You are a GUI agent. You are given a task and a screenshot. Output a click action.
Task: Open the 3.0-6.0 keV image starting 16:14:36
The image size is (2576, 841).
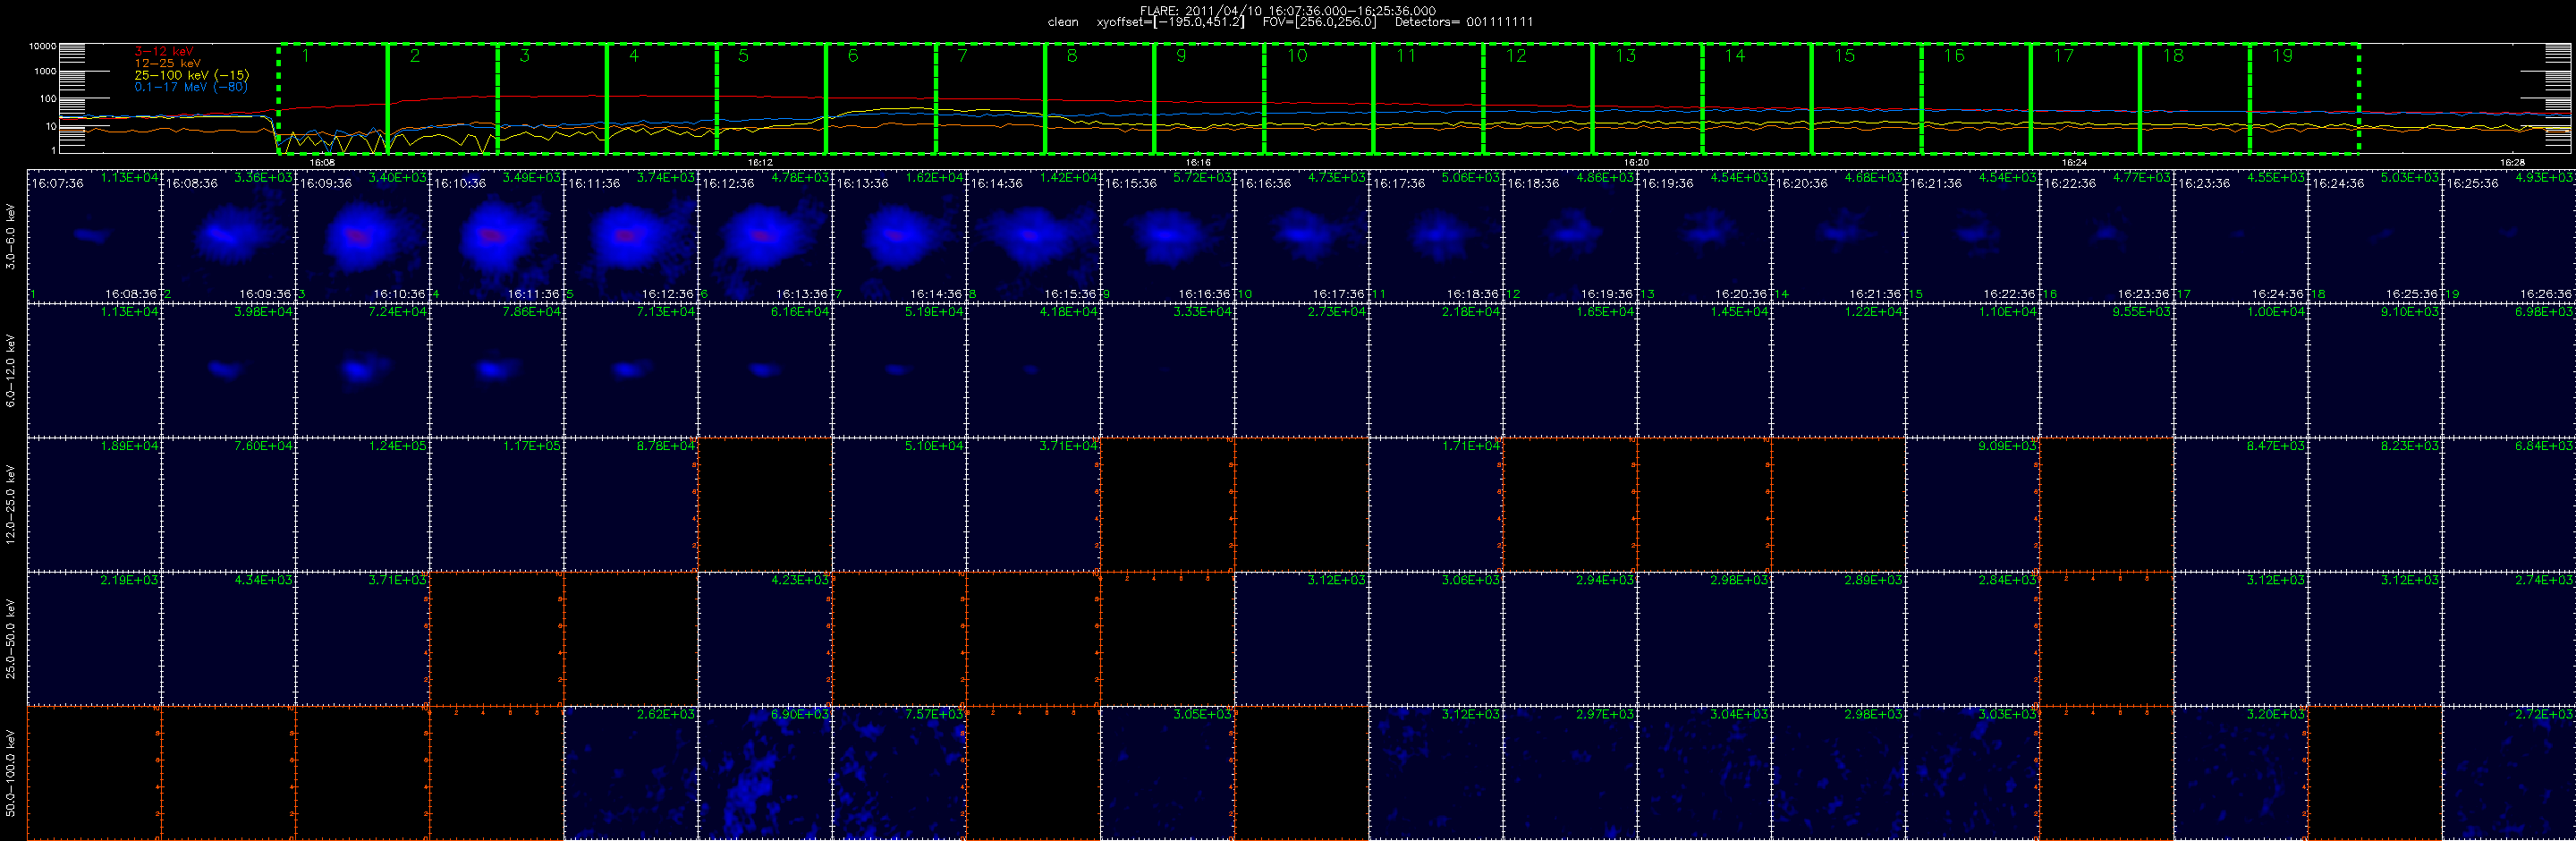tap(1034, 236)
